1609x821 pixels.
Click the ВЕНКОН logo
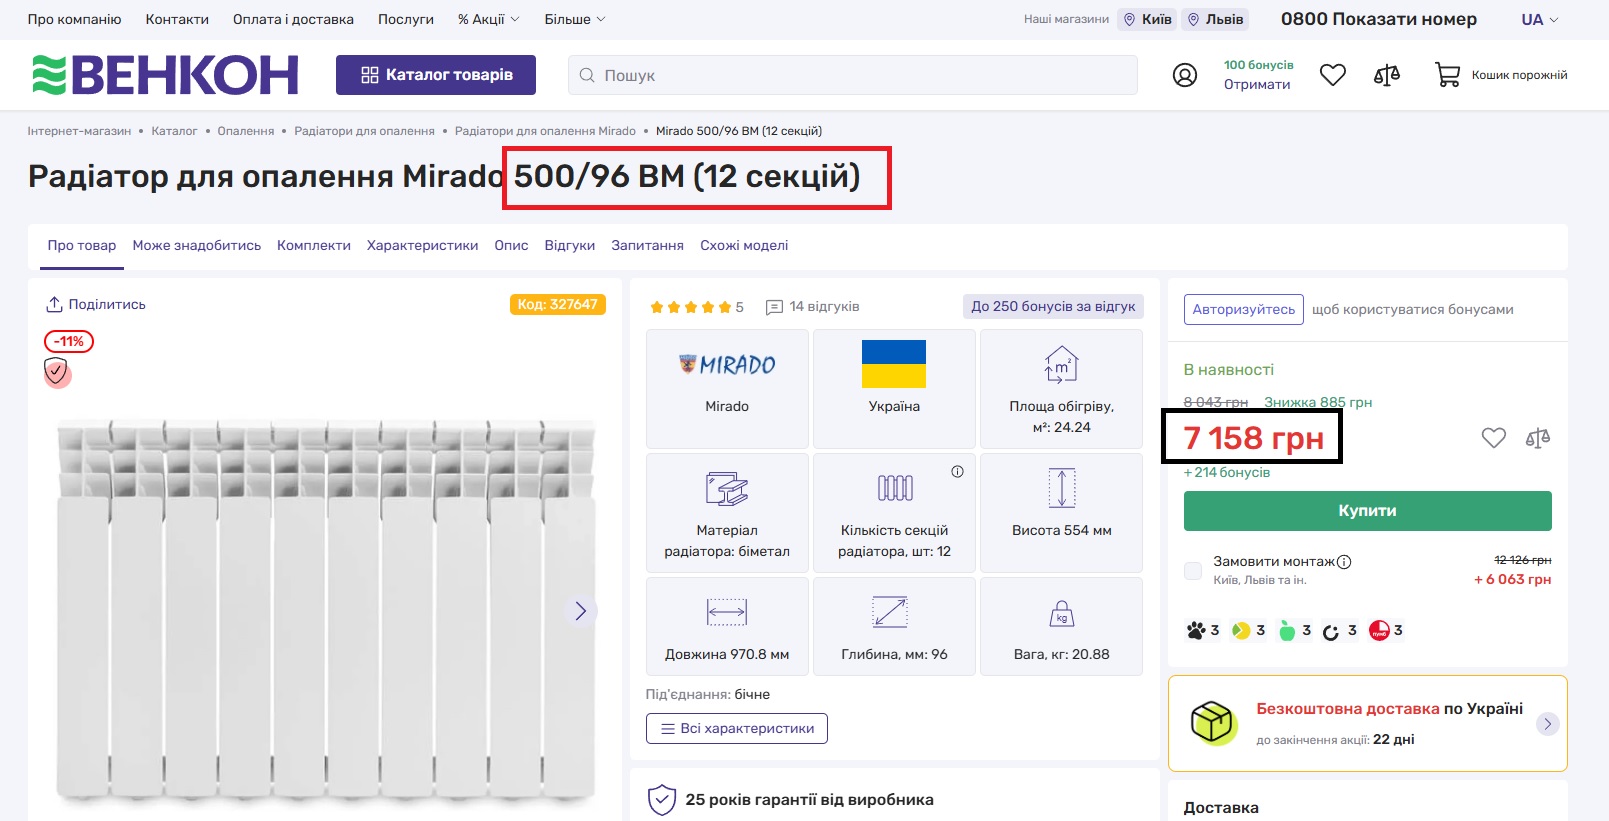click(165, 75)
